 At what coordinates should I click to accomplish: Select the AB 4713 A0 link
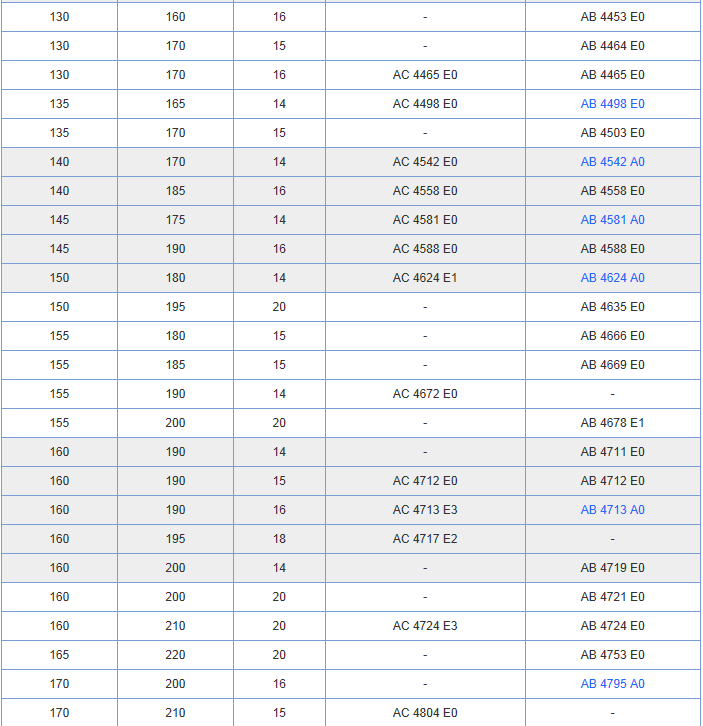click(x=612, y=510)
